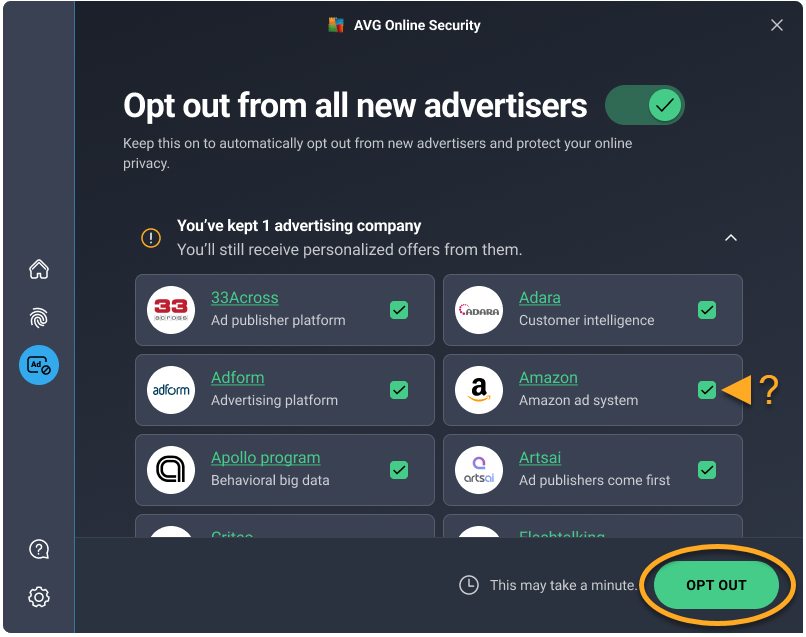This screenshot has height=637, width=806.
Task: Open the settings gear icon
Action: point(39,597)
